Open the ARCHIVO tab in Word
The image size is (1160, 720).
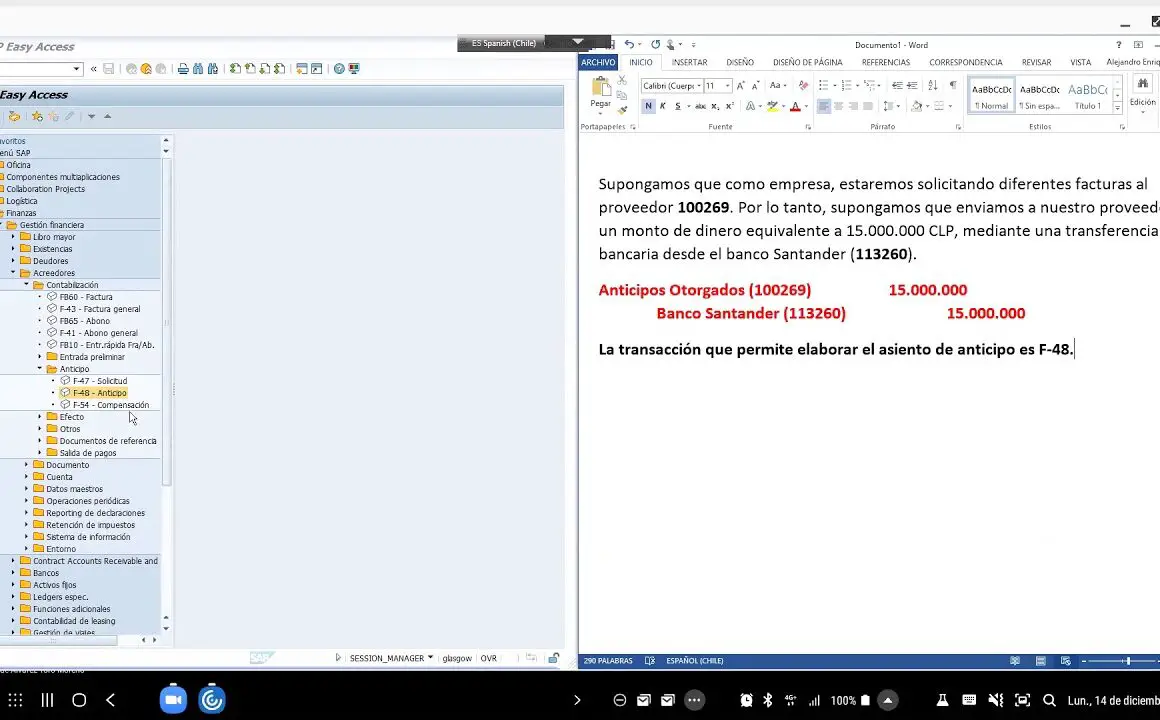click(598, 63)
